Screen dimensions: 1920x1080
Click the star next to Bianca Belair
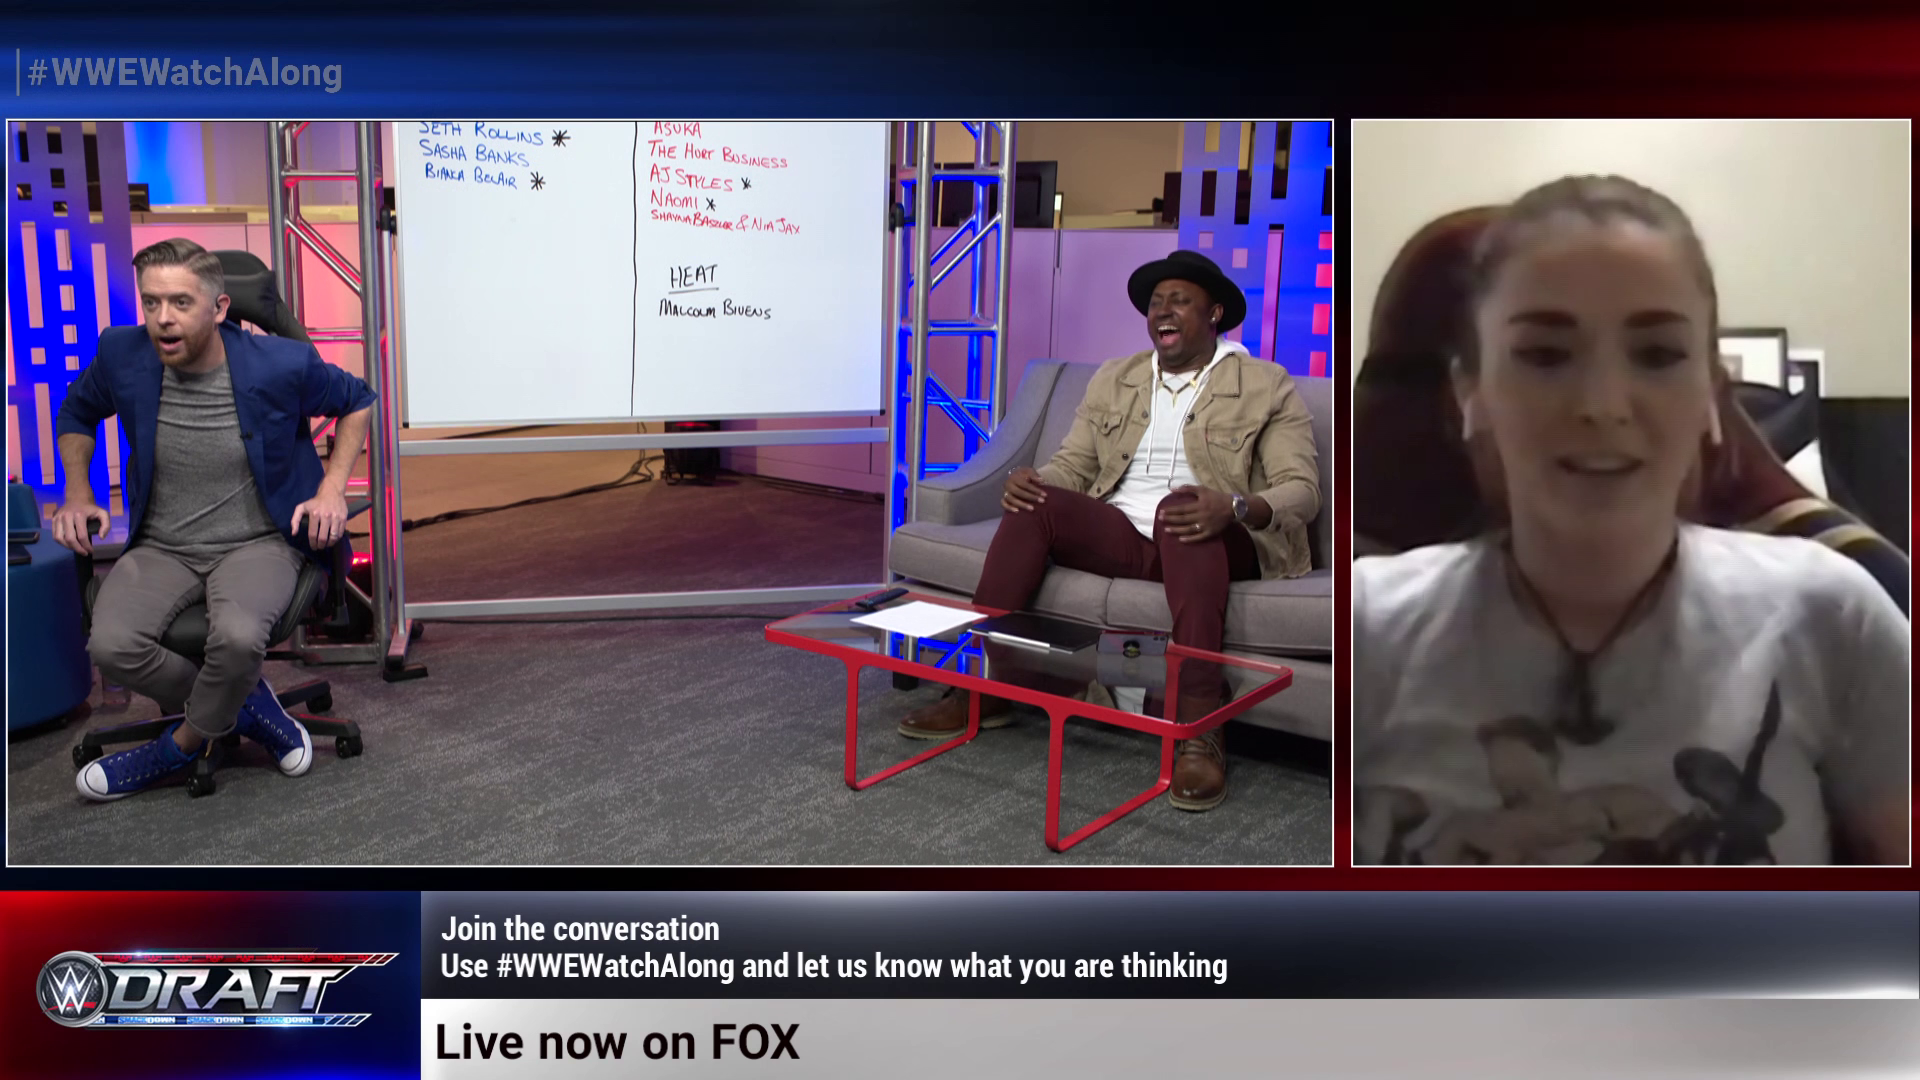coord(537,181)
